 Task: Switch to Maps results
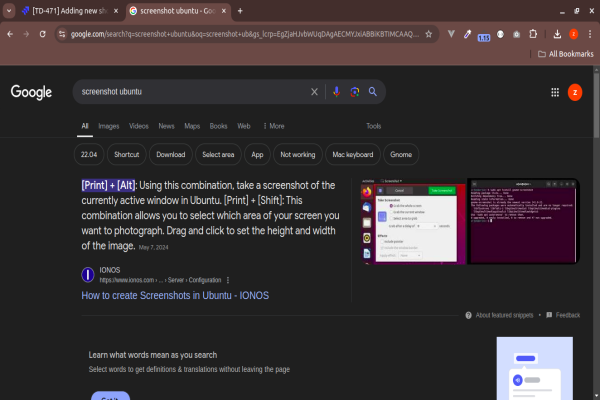[x=192, y=126]
